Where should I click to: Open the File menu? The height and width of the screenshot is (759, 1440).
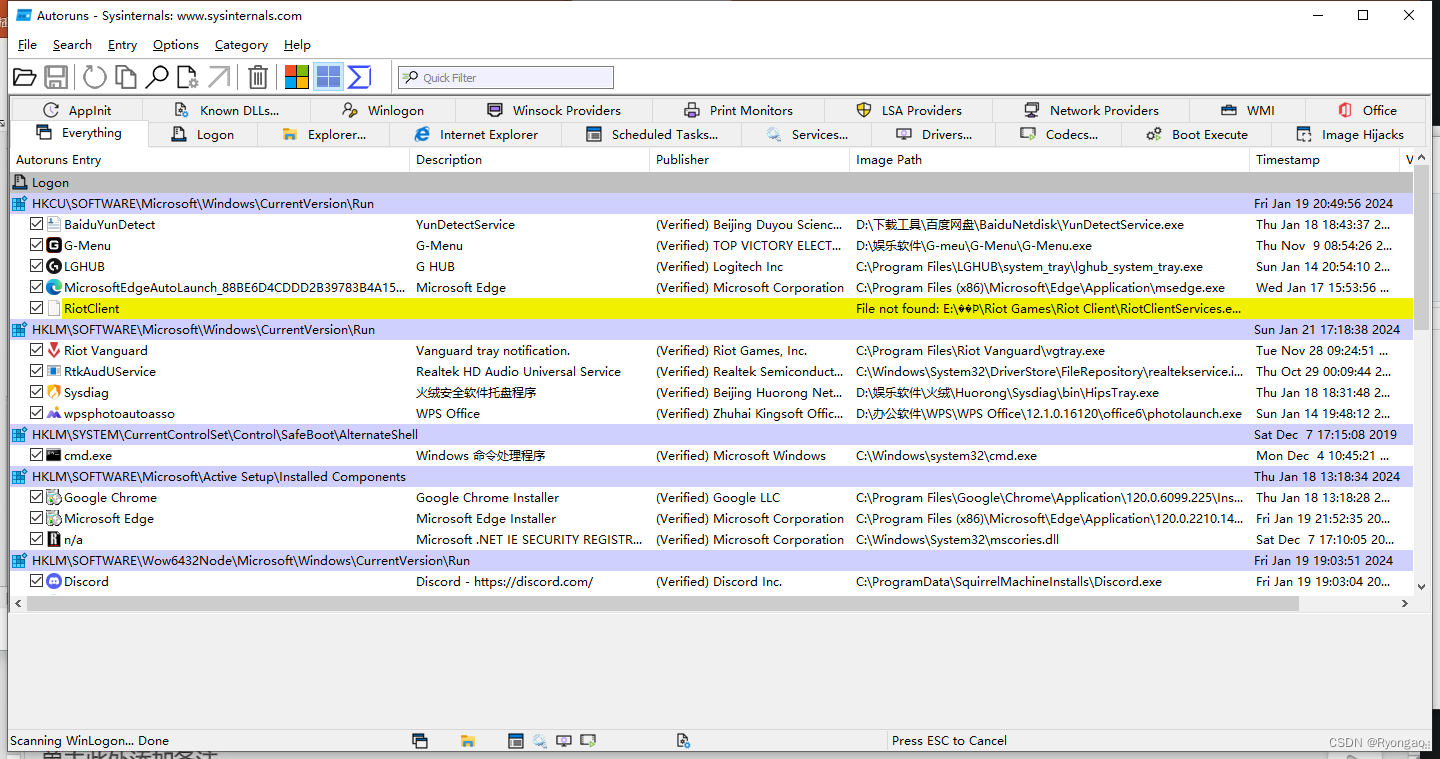pyautogui.click(x=27, y=45)
